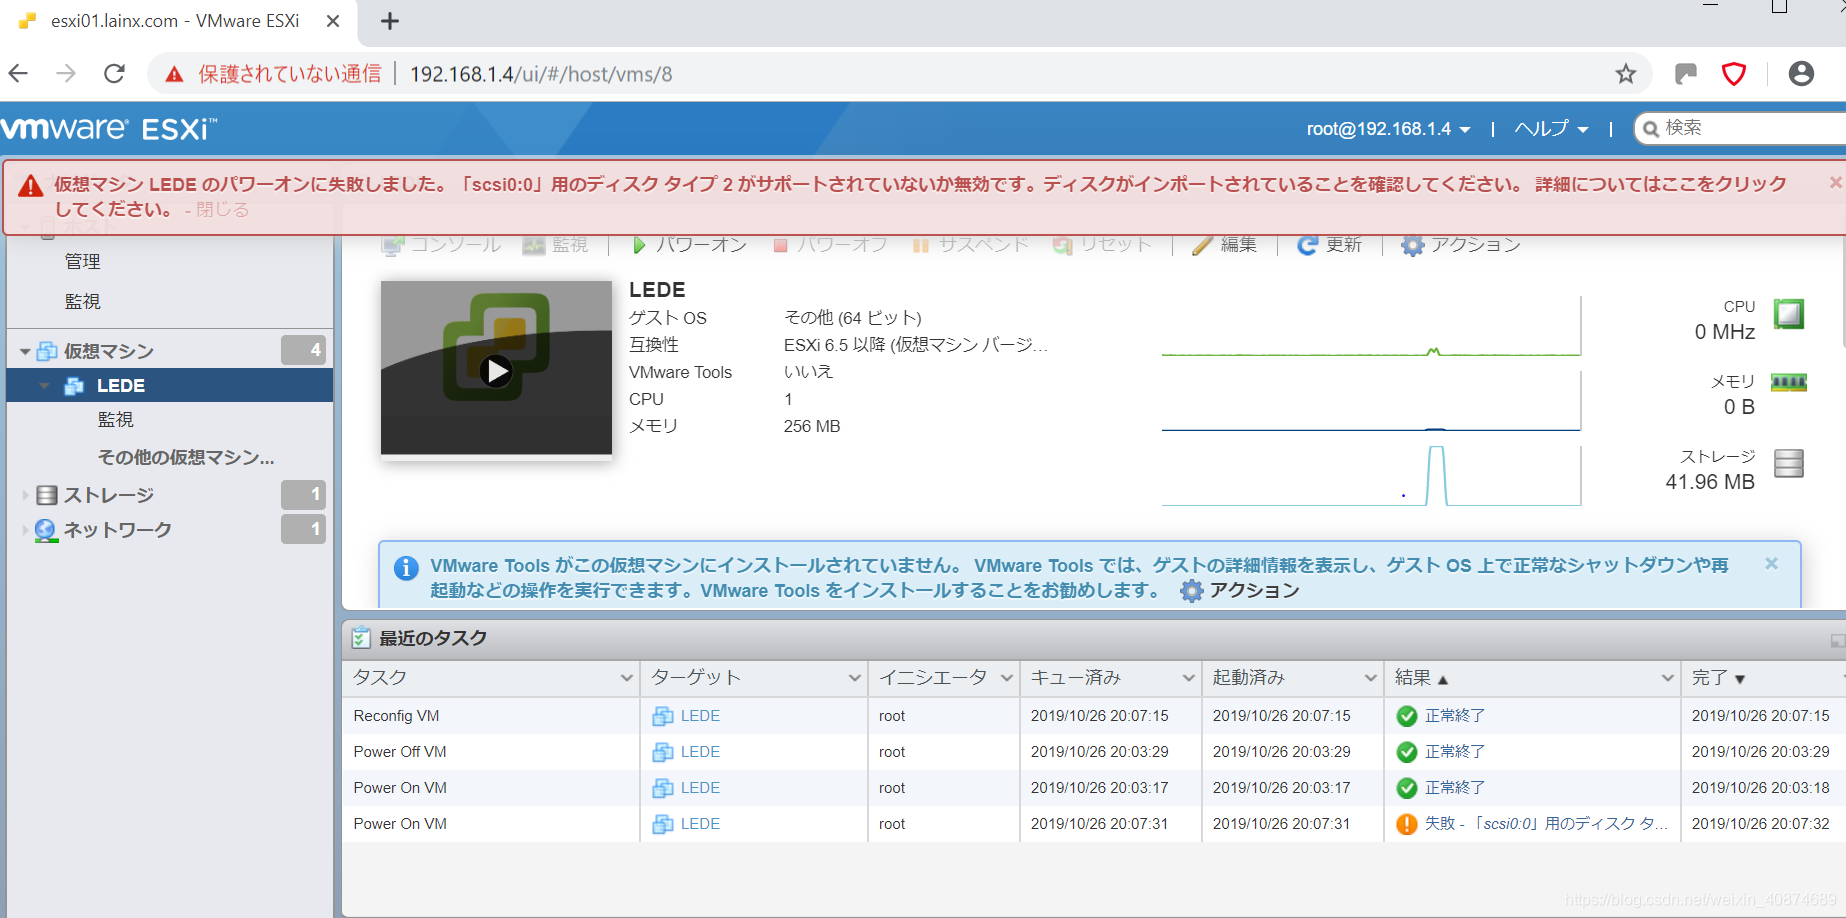Open ヘルプ help dropdown
Screen dimensions: 1846x918
pos(1551,129)
